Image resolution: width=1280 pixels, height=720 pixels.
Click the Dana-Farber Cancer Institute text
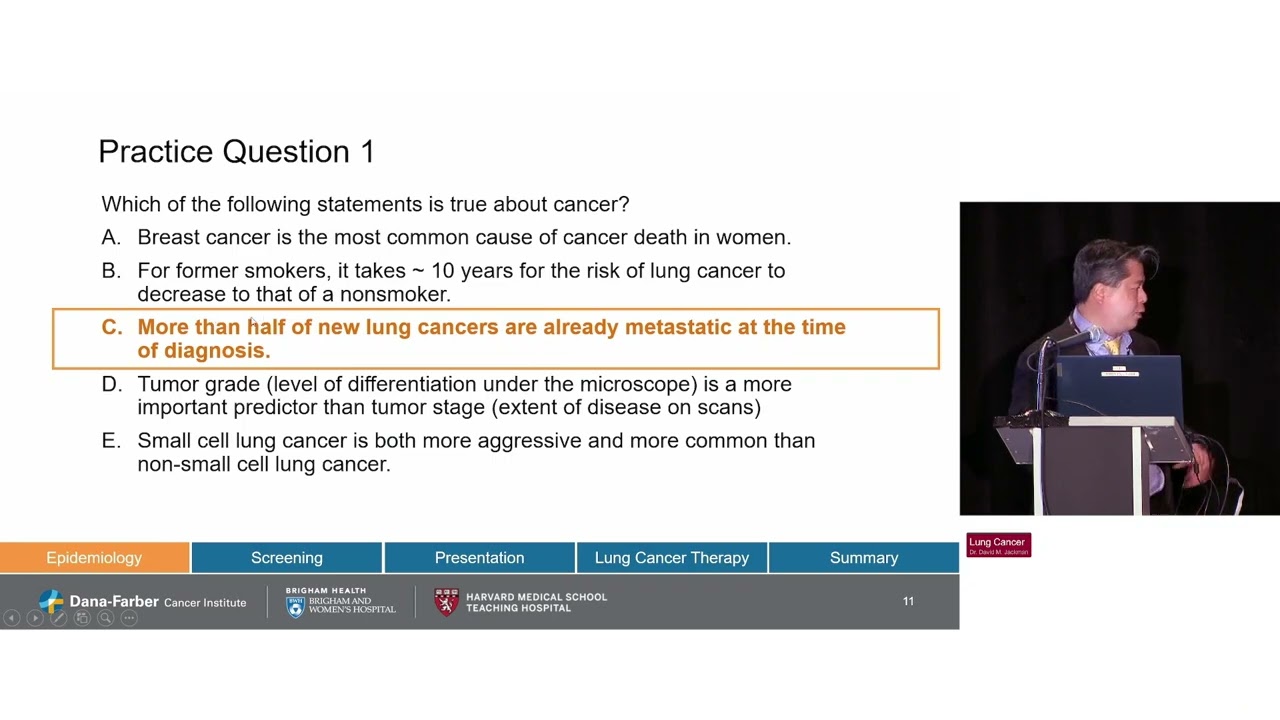click(158, 602)
